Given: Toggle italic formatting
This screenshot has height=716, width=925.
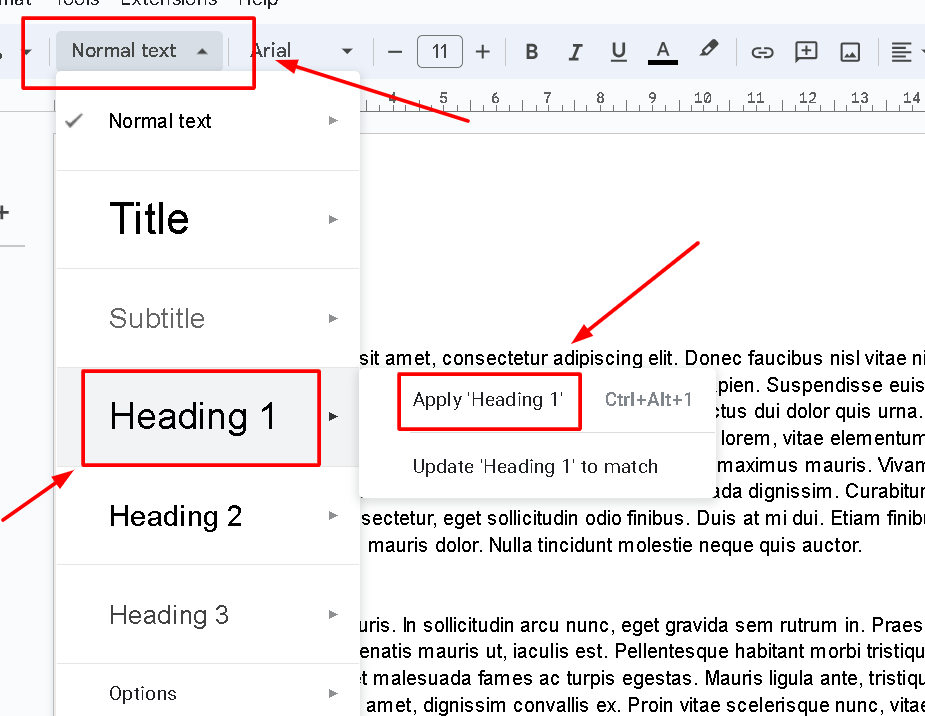Looking at the screenshot, I should pos(575,52).
